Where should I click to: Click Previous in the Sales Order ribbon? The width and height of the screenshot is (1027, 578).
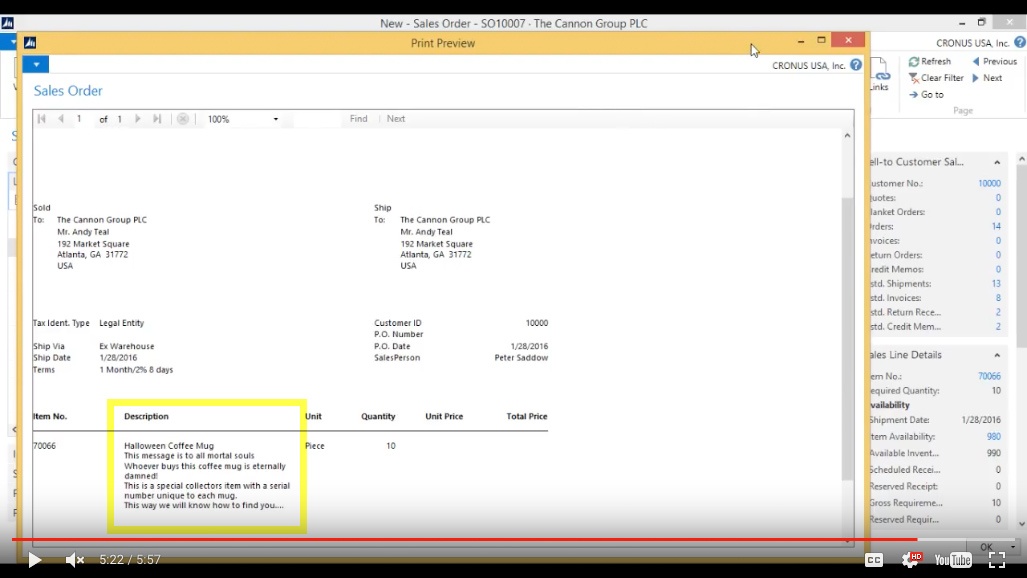pyautogui.click(x=994, y=61)
